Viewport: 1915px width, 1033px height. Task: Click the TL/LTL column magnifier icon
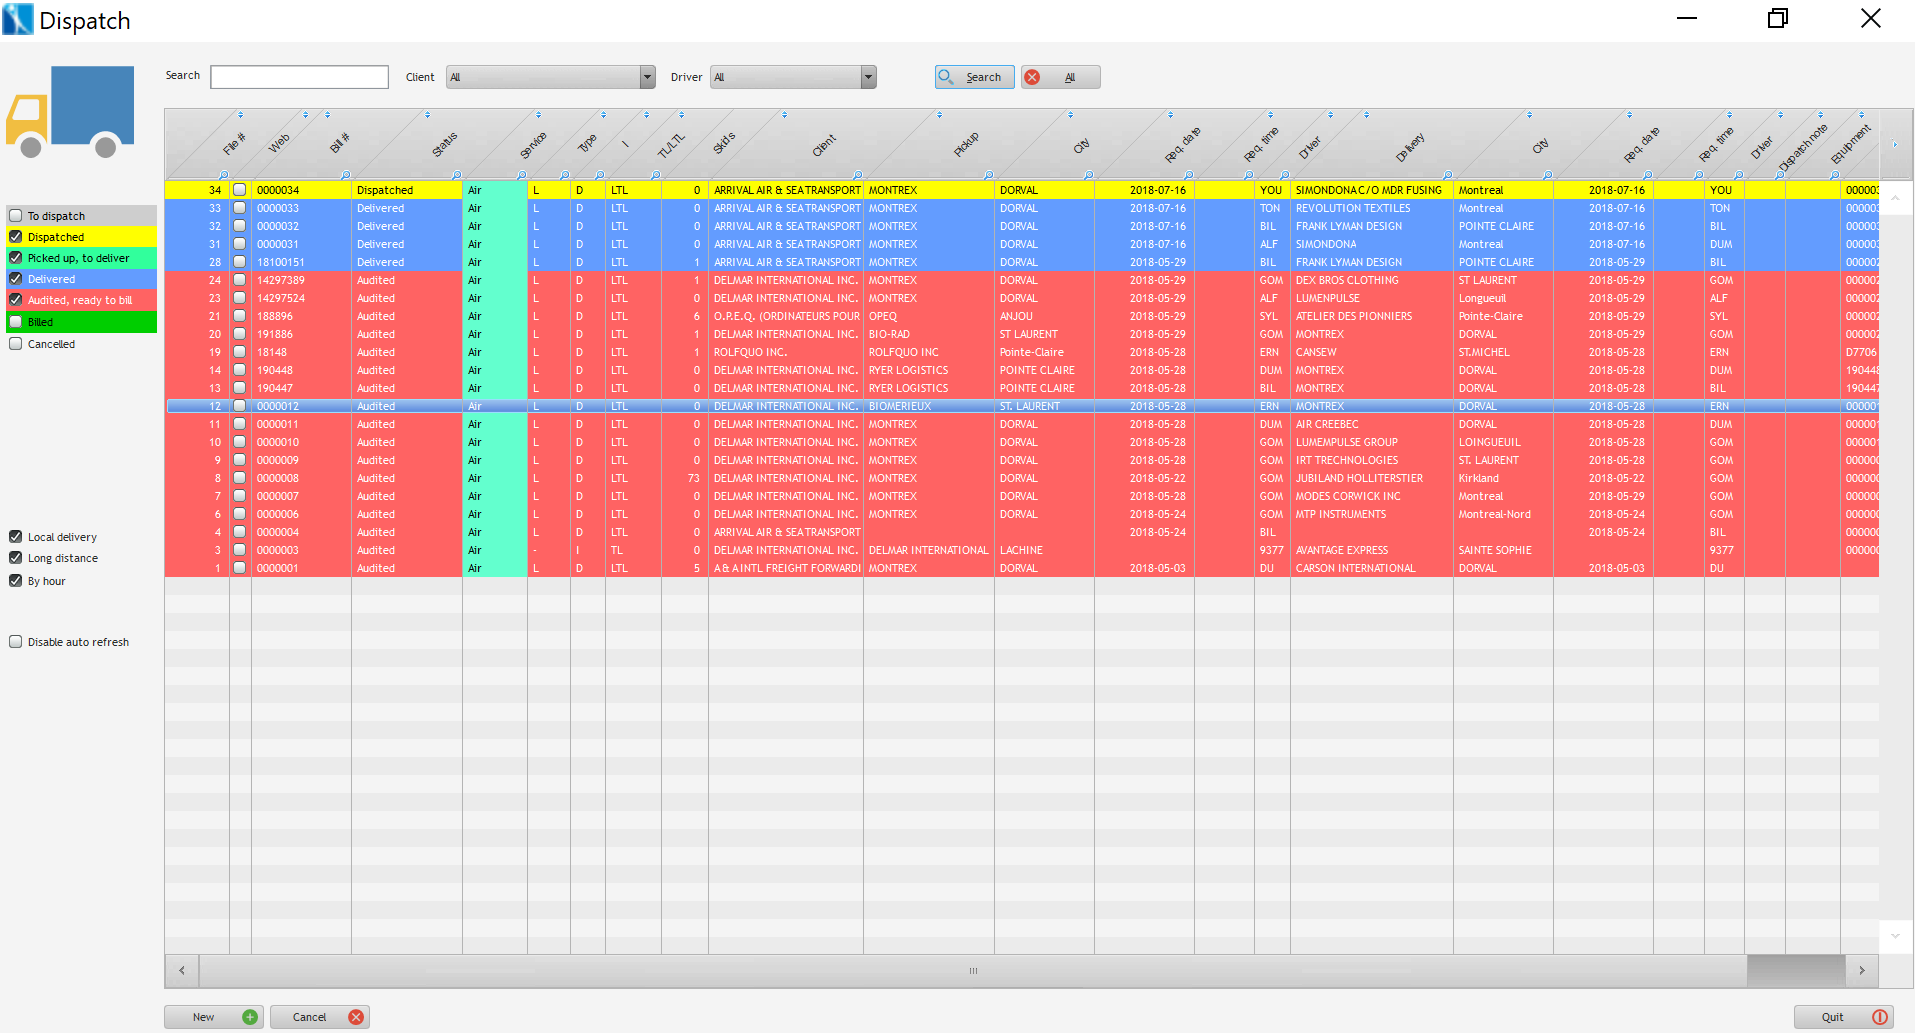pyautogui.click(x=656, y=176)
